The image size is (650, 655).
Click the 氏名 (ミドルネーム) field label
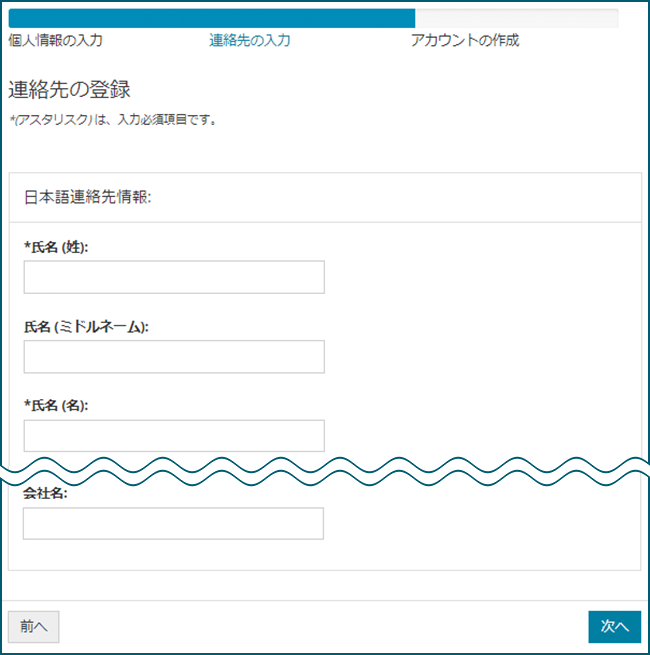click(86, 327)
